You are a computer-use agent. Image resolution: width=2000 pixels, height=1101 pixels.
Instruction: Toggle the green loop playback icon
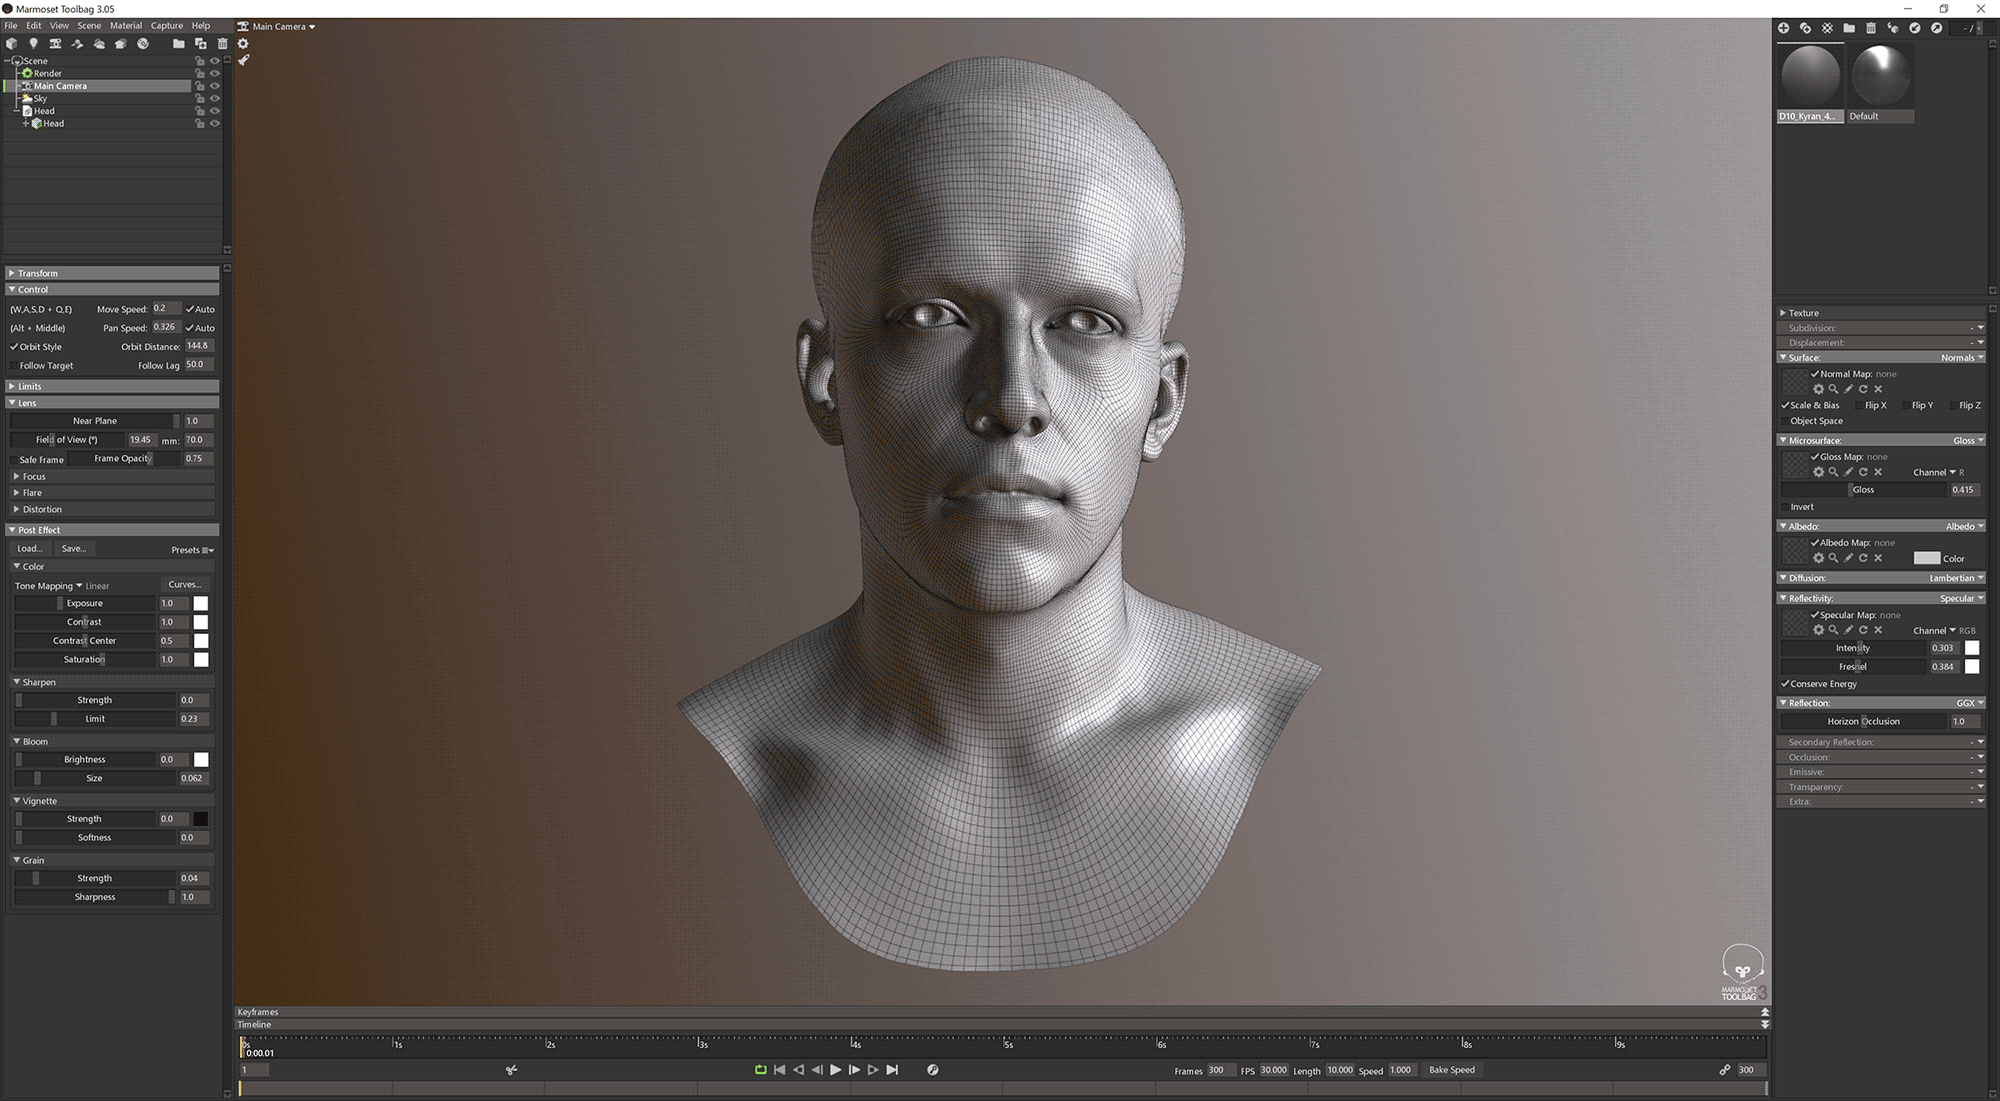pyautogui.click(x=760, y=1070)
